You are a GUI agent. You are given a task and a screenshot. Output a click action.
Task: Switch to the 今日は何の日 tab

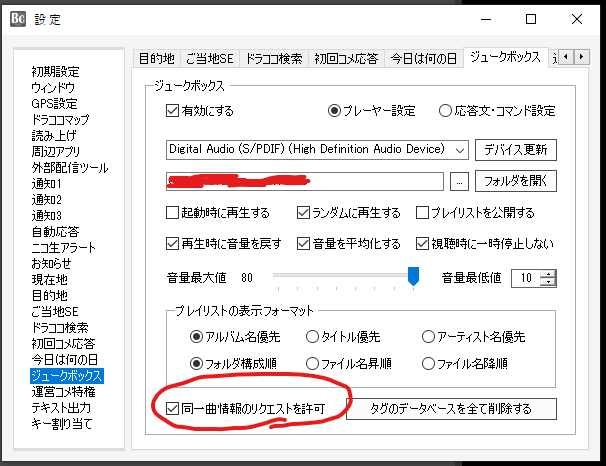424,59
